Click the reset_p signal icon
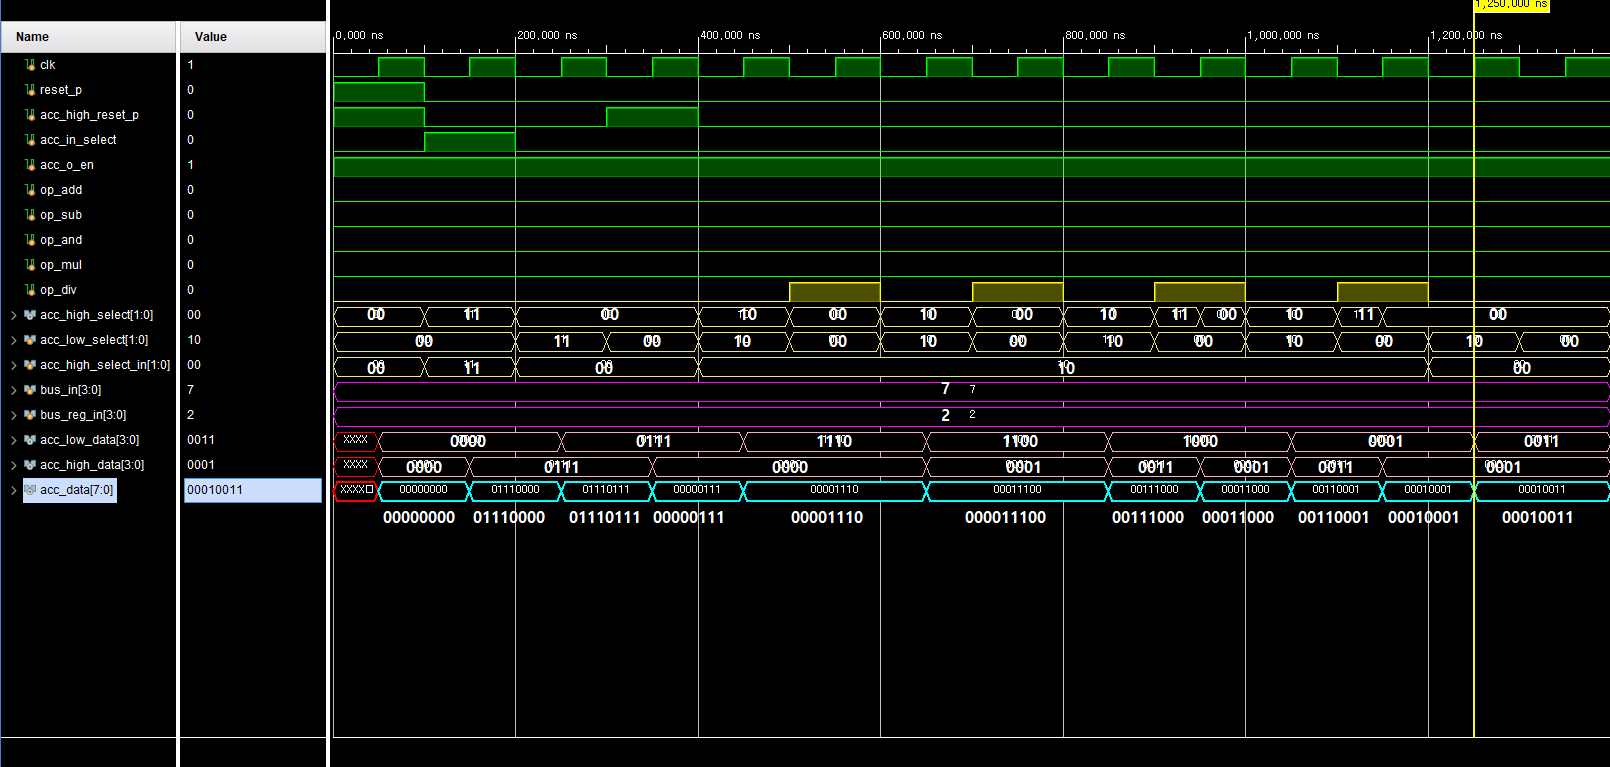 (30, 90)
